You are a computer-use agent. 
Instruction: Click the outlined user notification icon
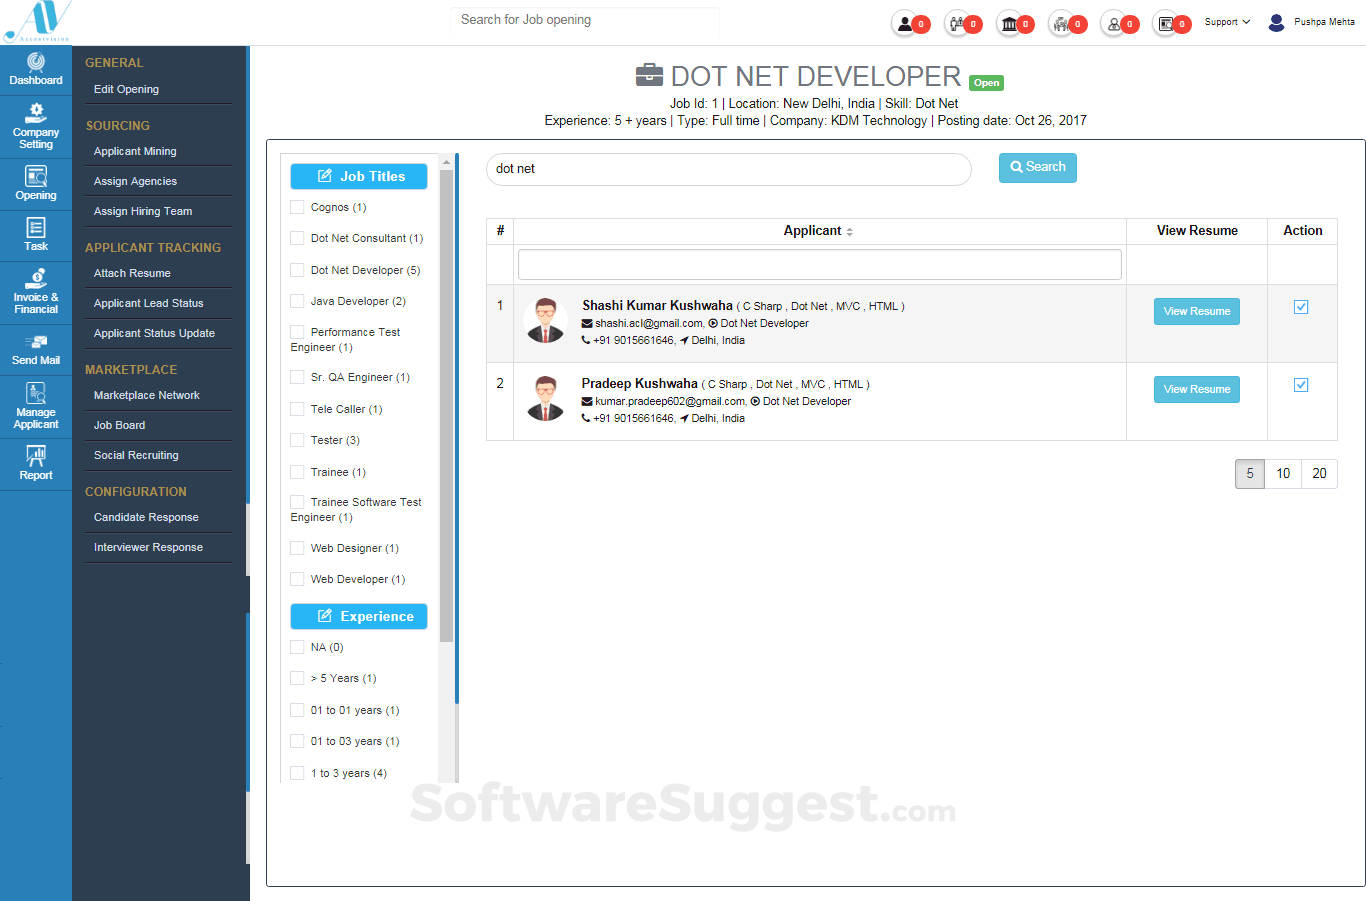pyautogui.click(x=1114, y=24)
